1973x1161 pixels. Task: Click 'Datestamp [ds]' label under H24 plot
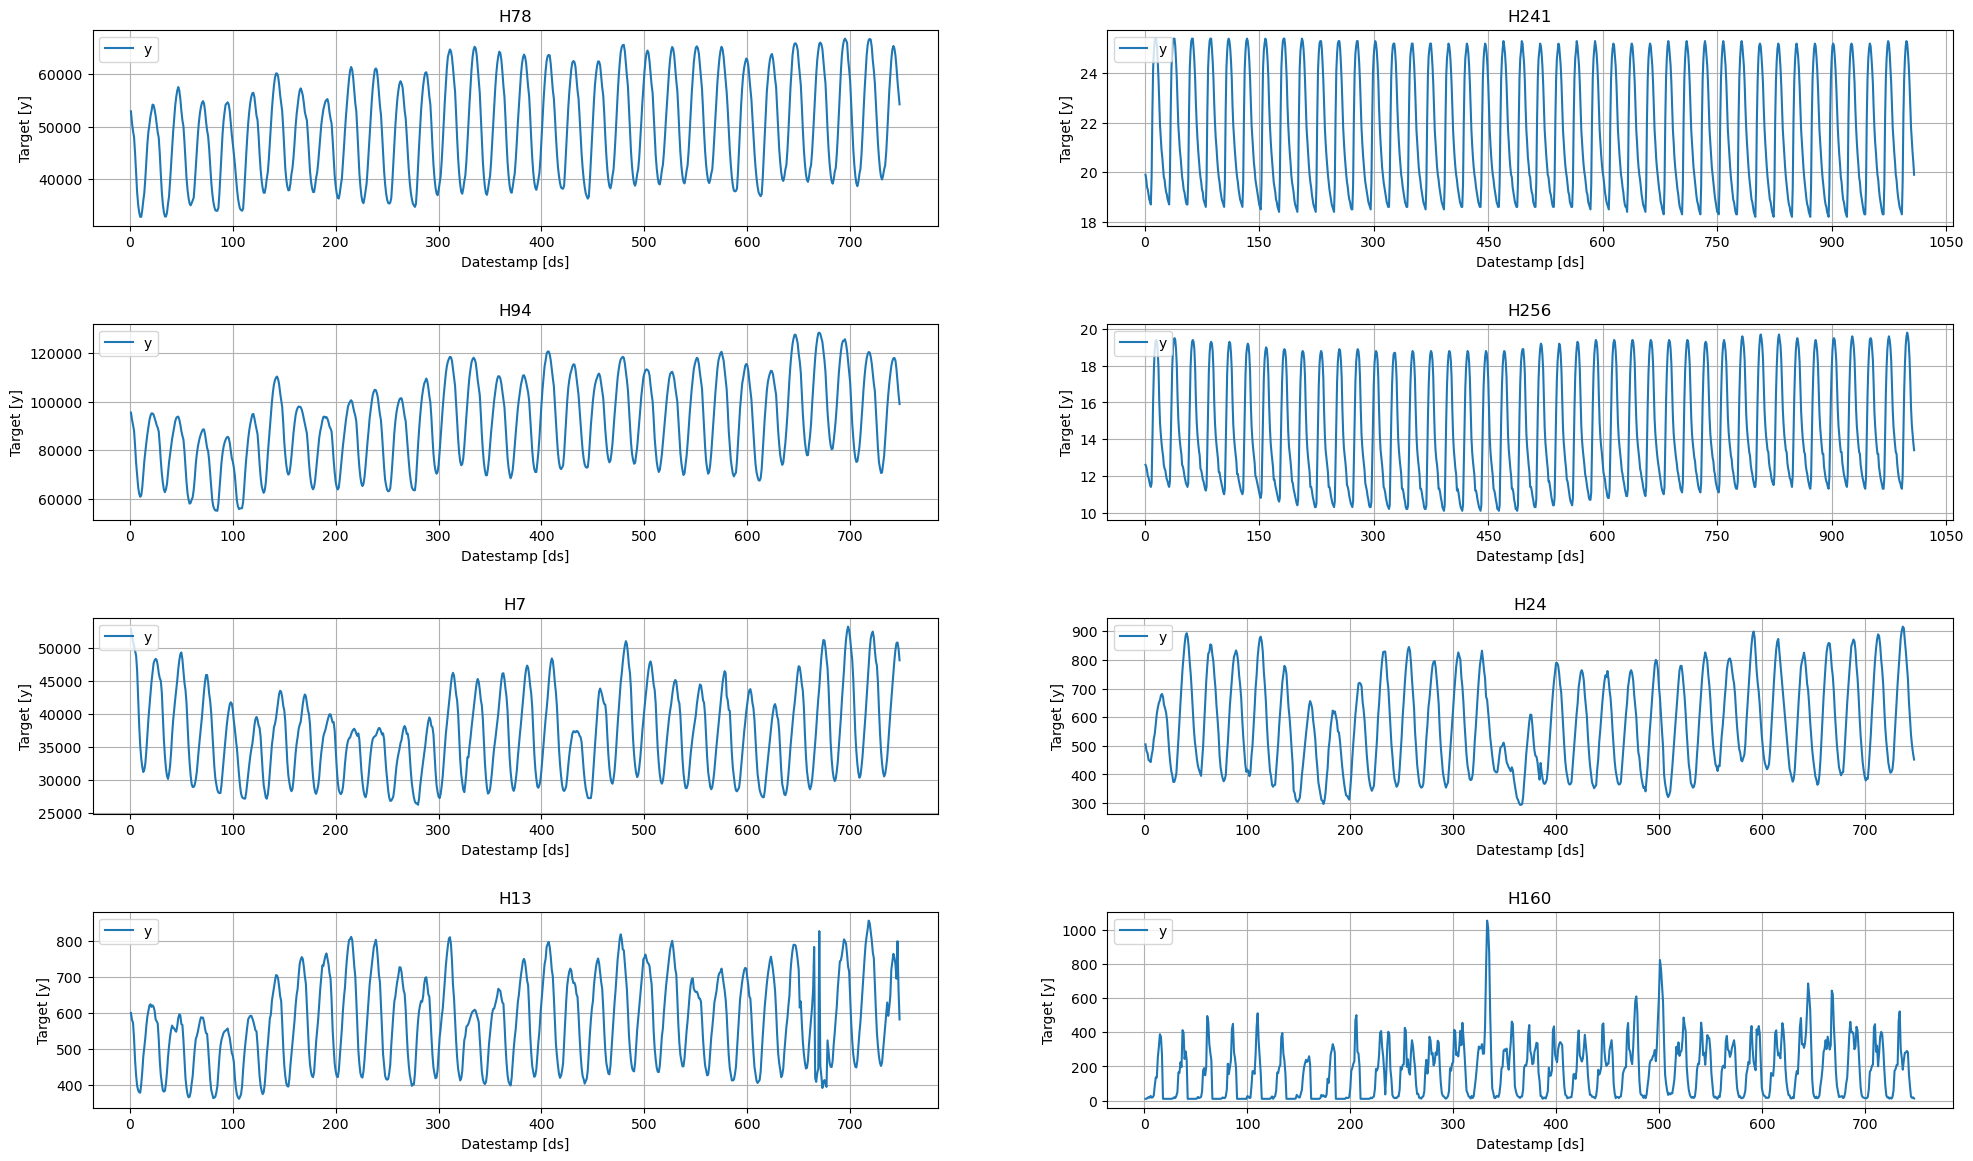[1529, 850]
